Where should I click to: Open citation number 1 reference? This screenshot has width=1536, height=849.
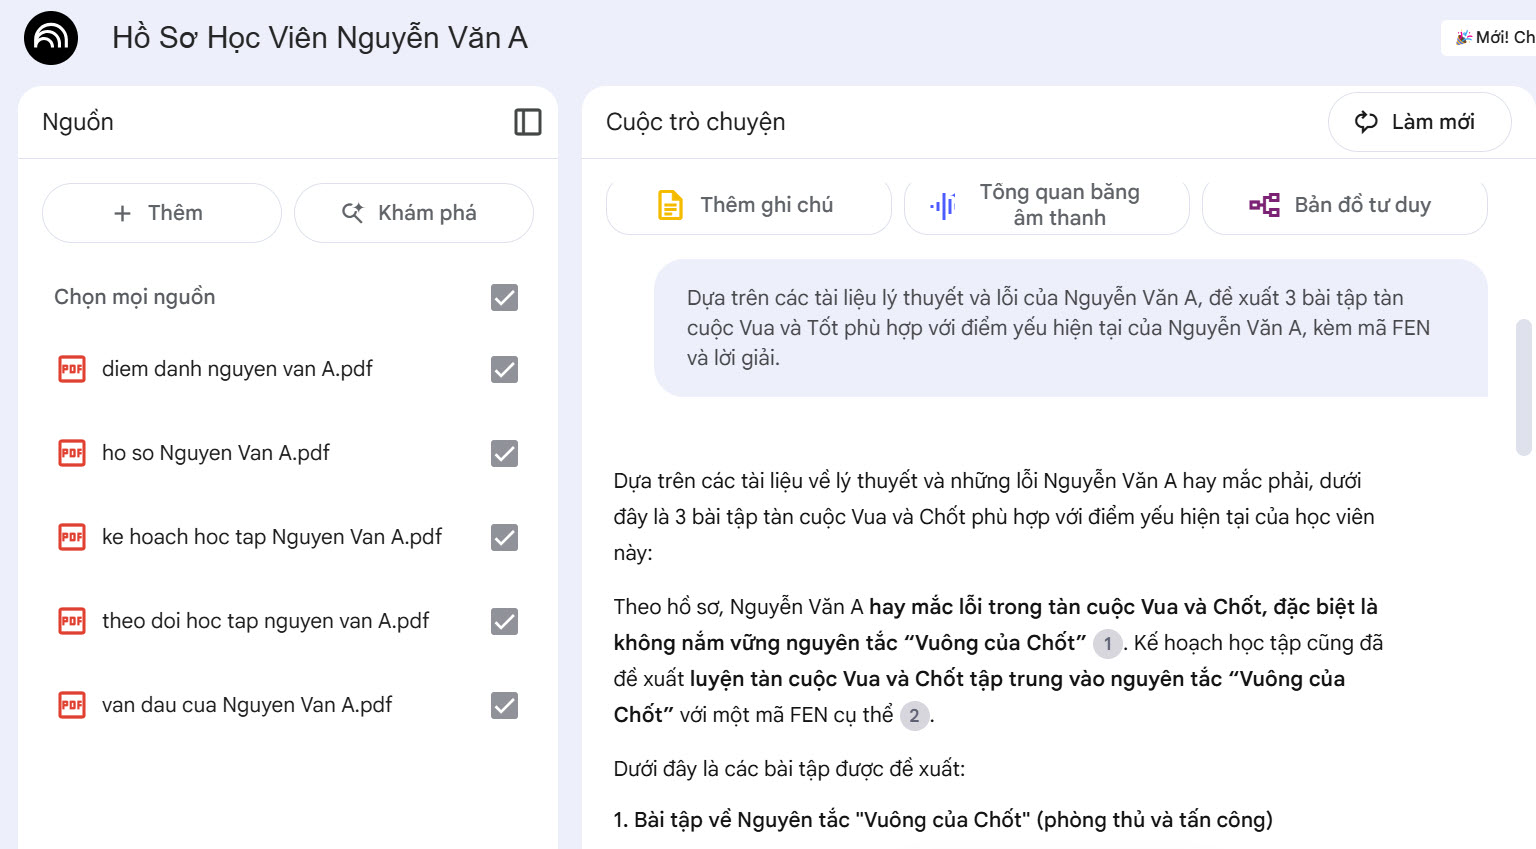(x=1107, y=643)
